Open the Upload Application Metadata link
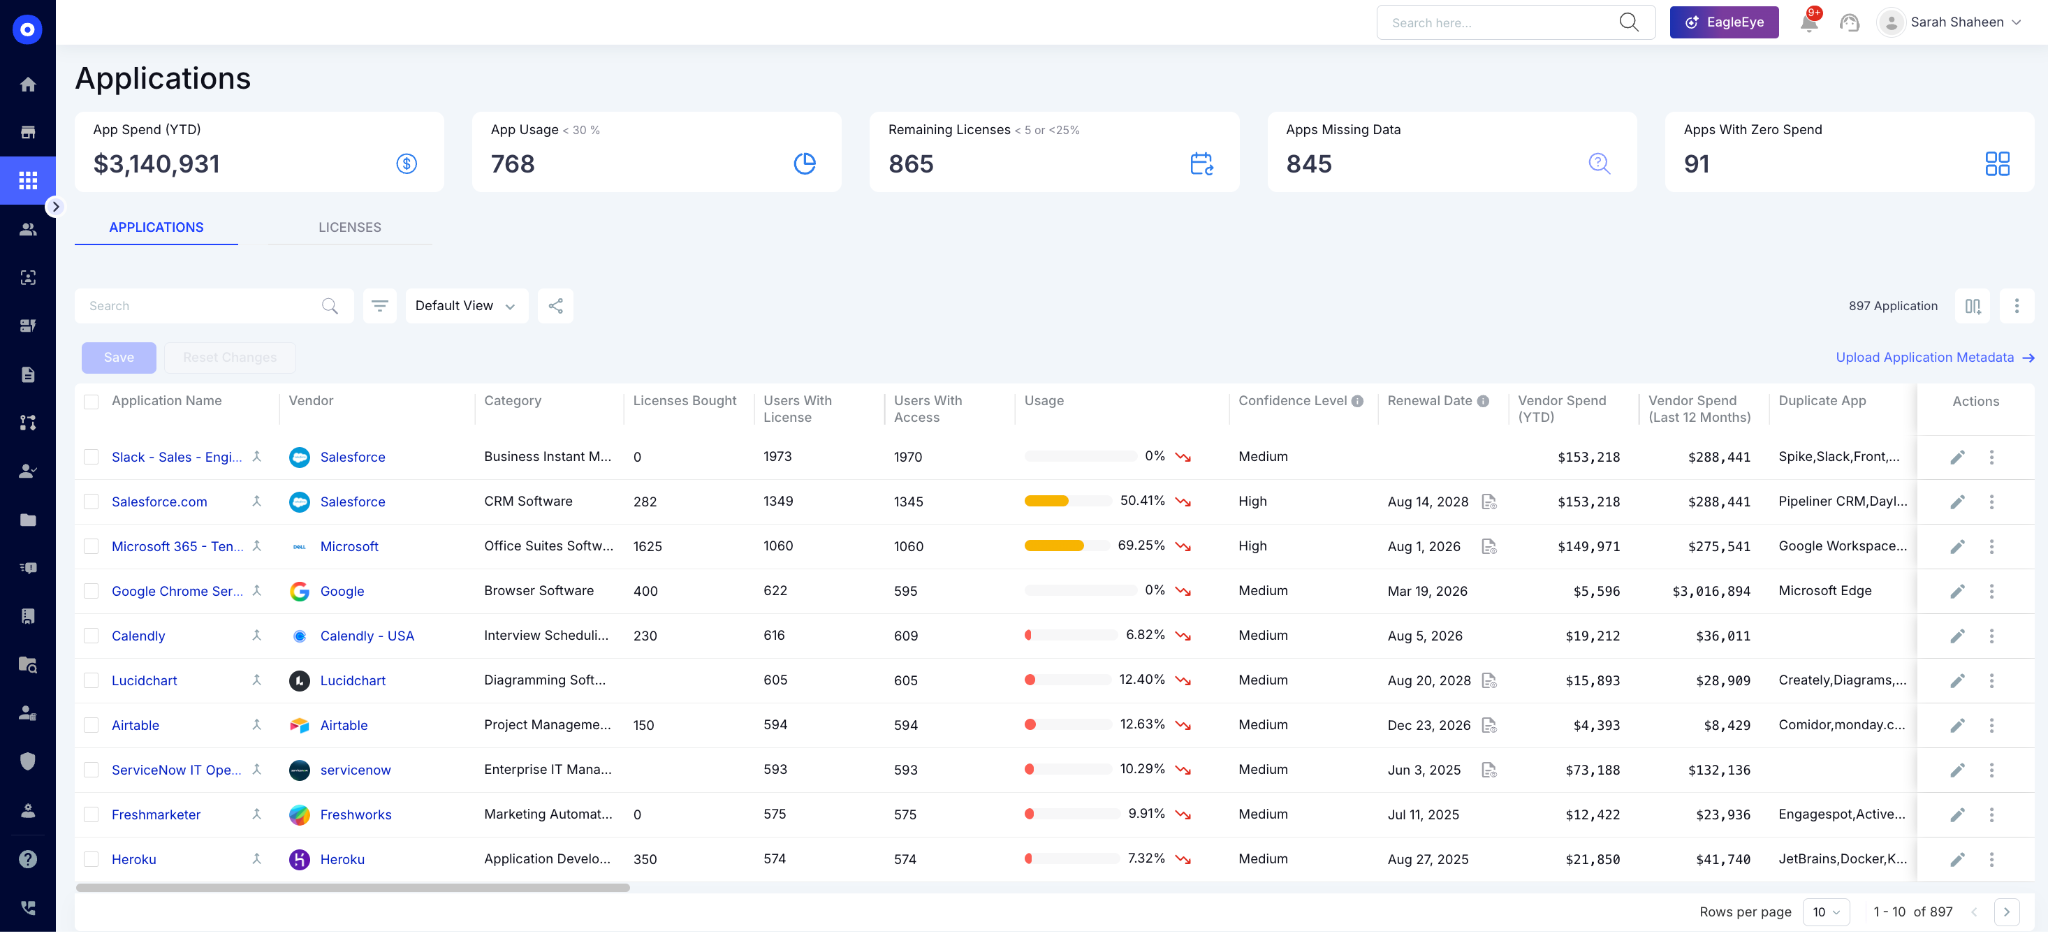The height and width of the screenshot is (932, 2048). click(1935, 357)
